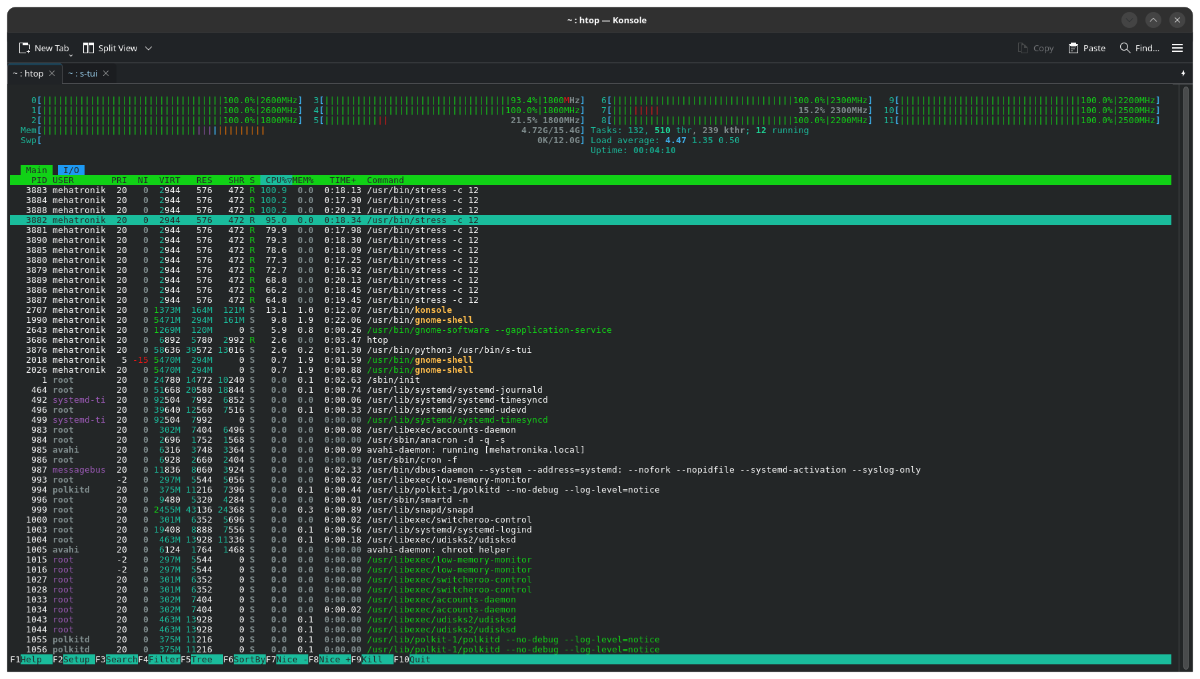Expand the Split View dropdown arrow
The height and width of the screenshot is (679, 1200).
[x=149, y=48]
